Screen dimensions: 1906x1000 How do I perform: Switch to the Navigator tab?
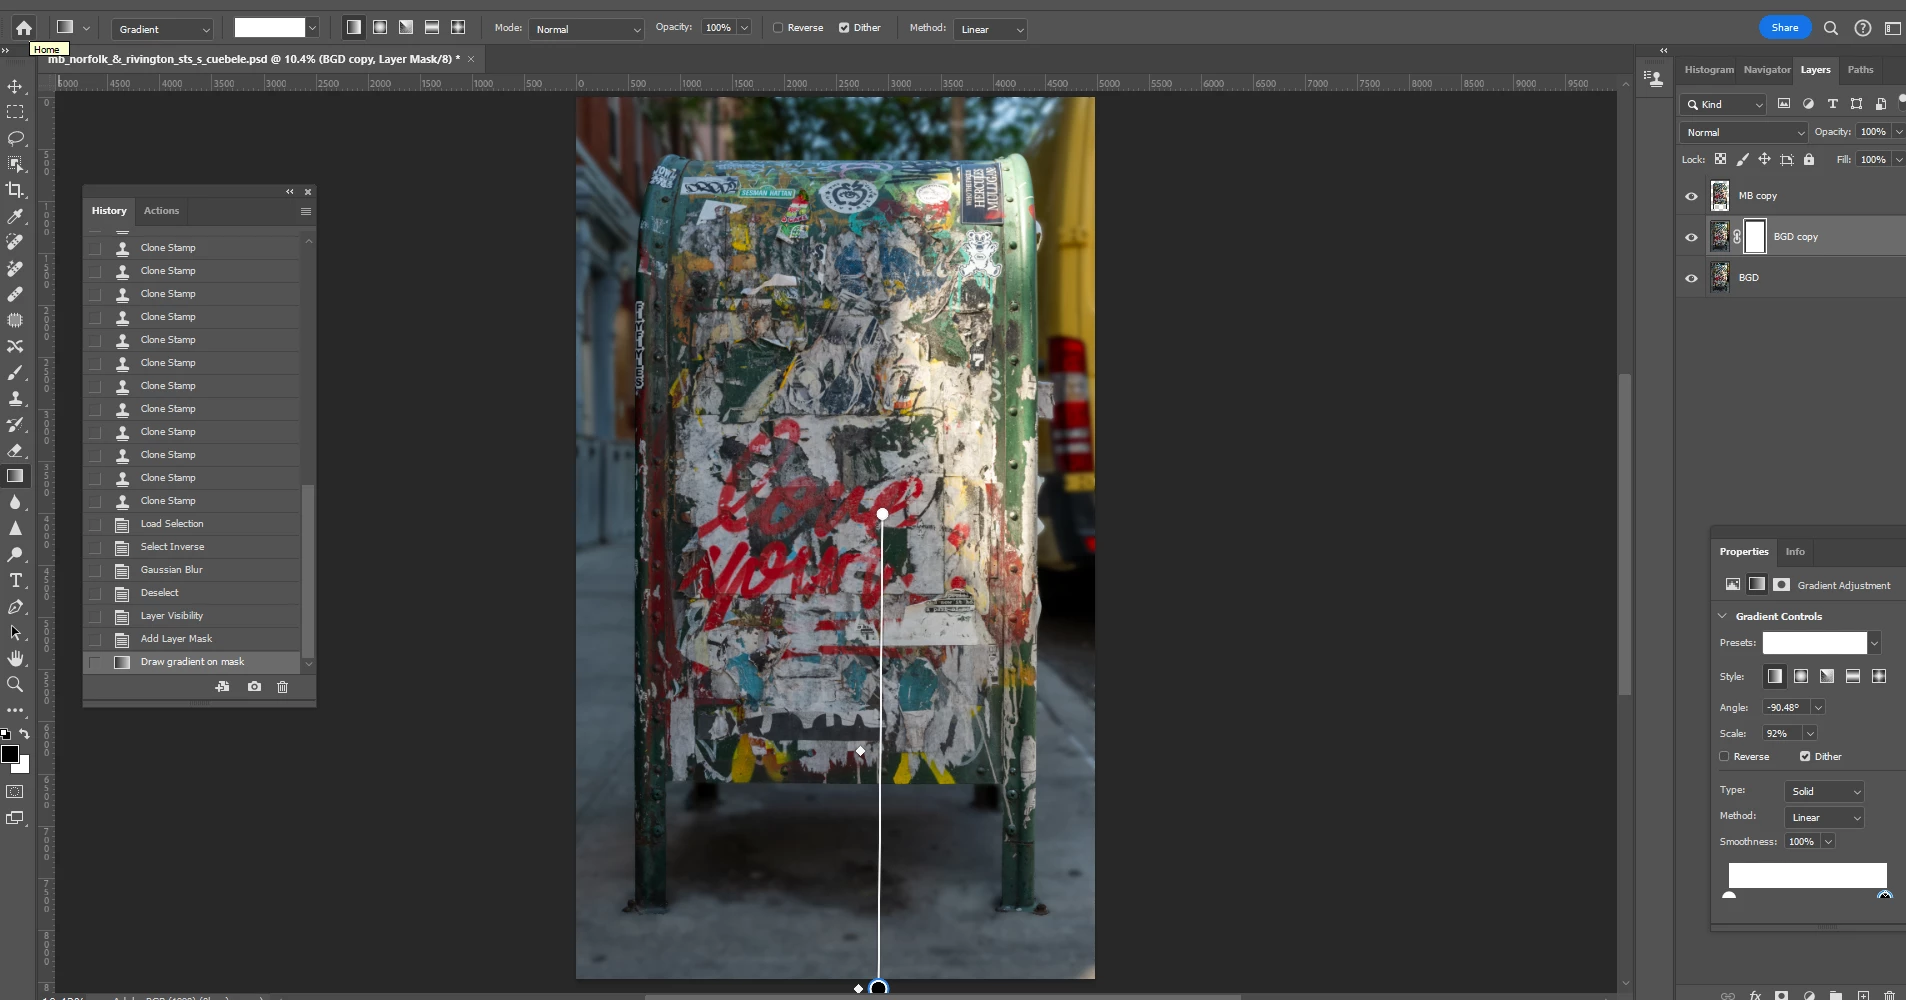[1767, 69]
